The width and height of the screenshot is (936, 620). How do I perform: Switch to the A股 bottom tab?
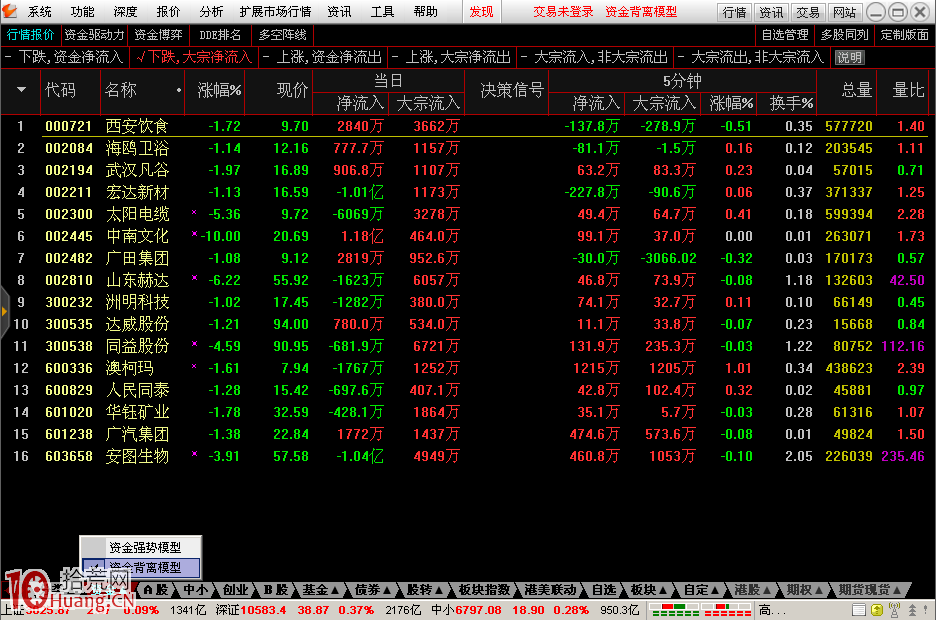(x=156, y=590)
